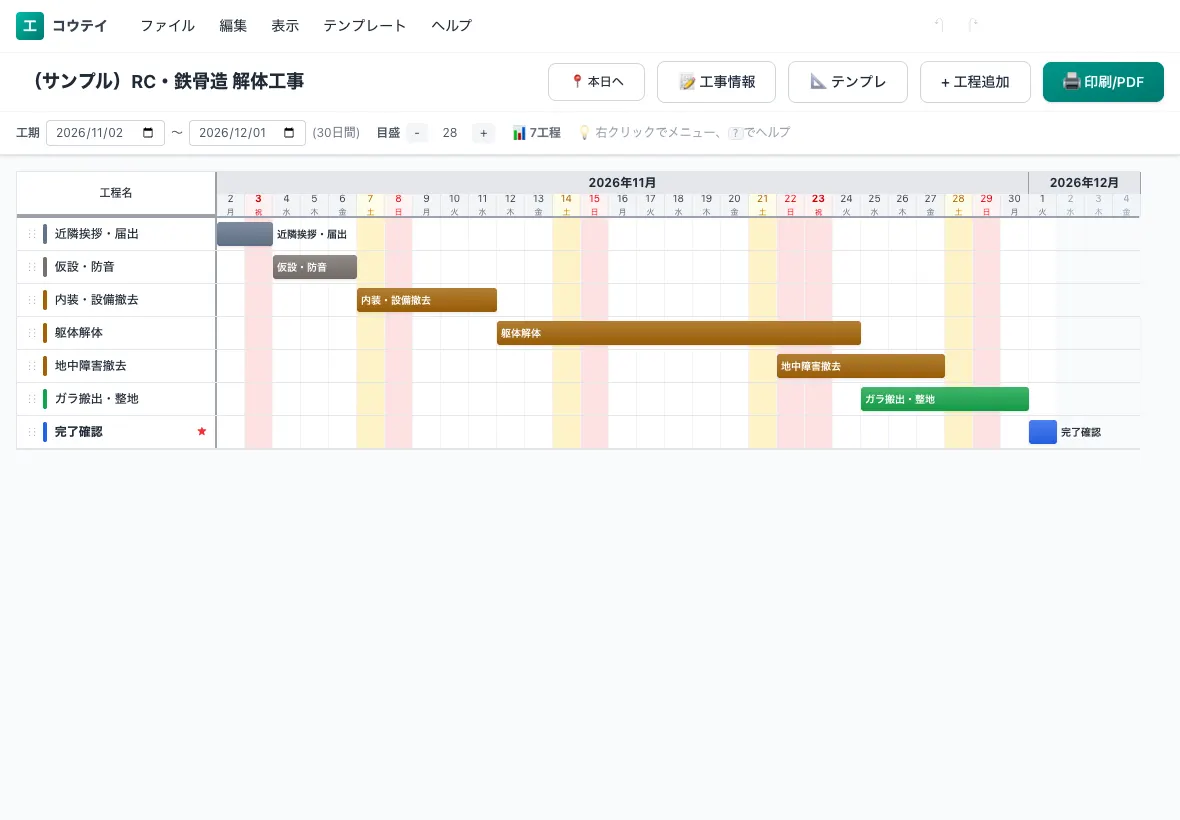
Task: Click Saturday date 14 in the header
Action: coord(566,205)
